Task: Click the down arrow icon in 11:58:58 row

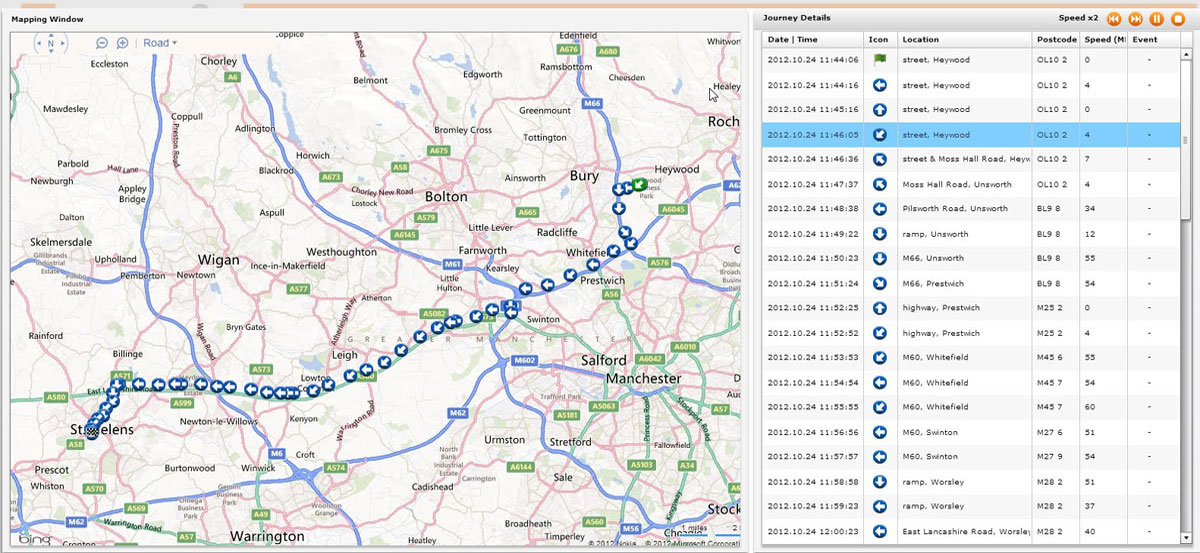Action: coord(879,482)
